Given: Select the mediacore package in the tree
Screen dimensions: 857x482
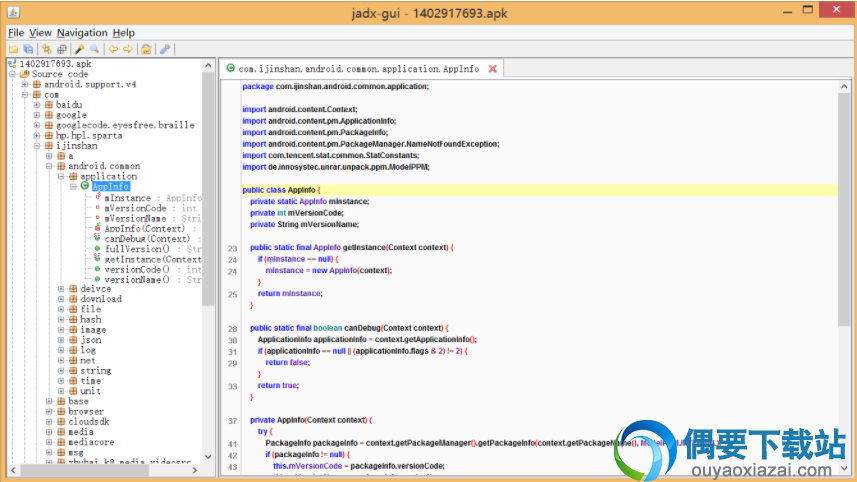Looking at the screenshot, I should click(x=91, y=442).
